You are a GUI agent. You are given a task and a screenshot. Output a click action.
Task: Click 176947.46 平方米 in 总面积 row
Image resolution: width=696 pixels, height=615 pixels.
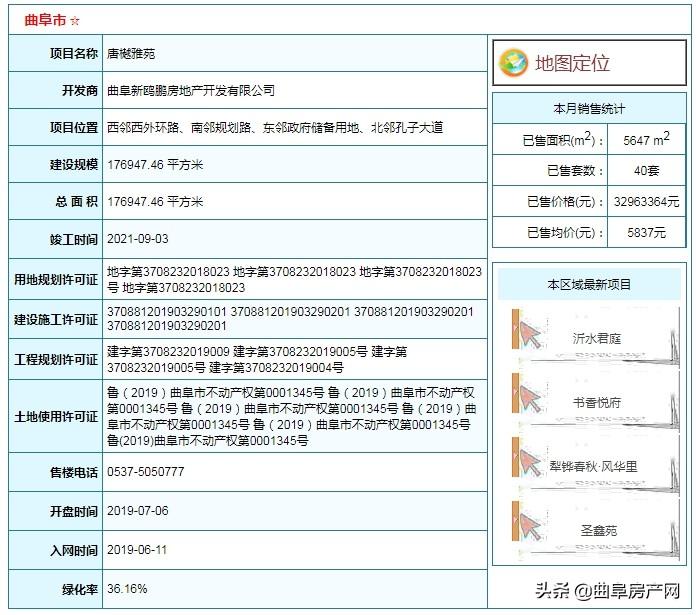[x=155, y=202]
